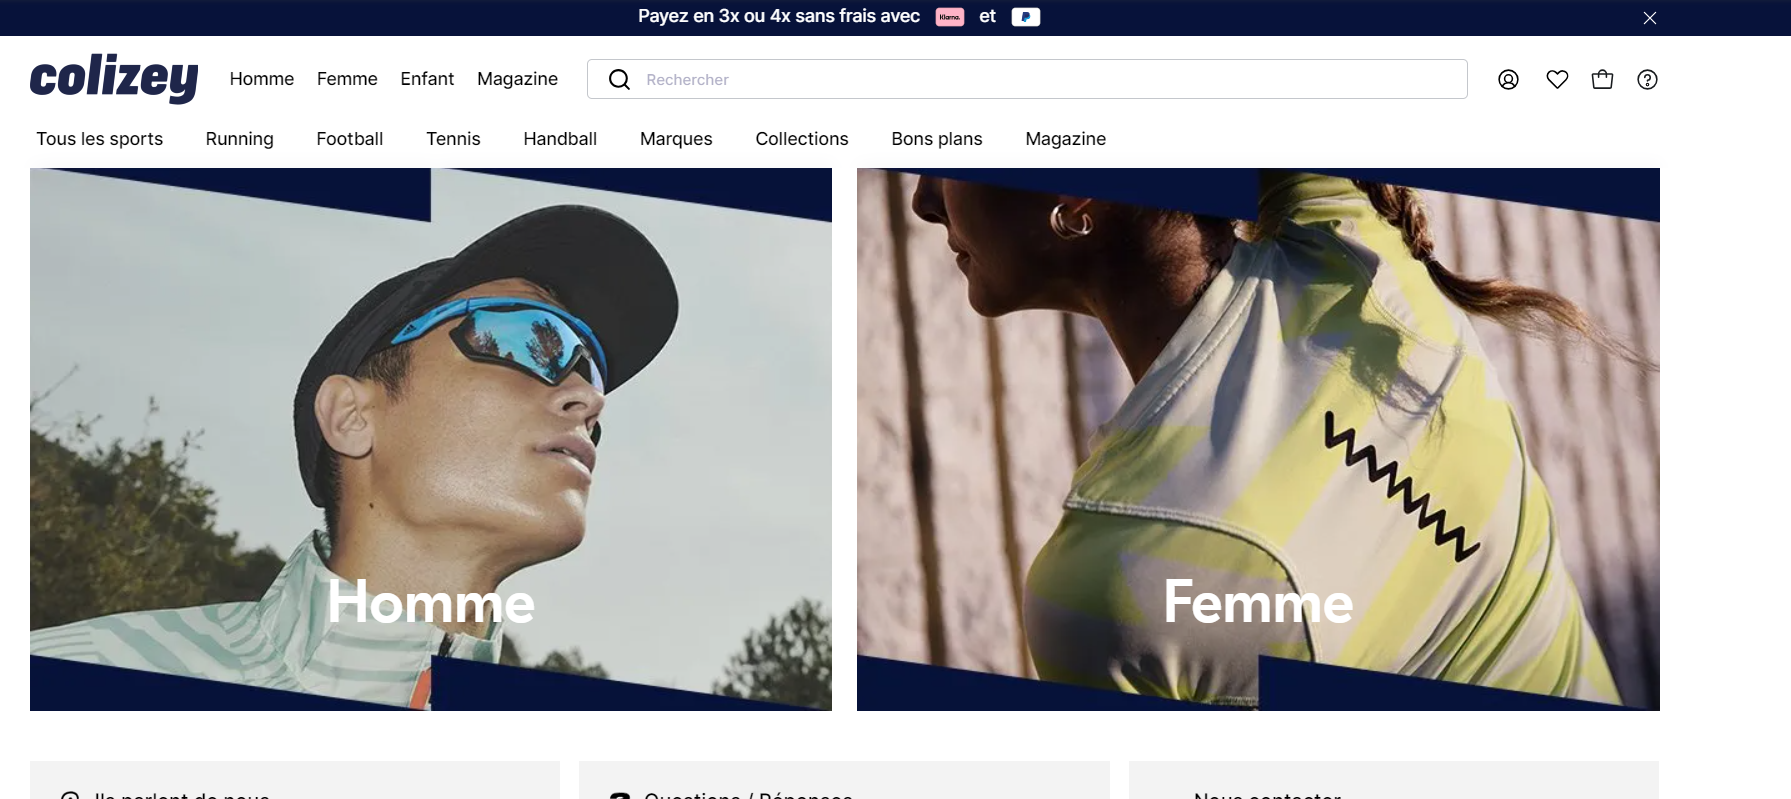The height and width of the screenshot is (799, 1791).
Task: Open the Femme banner image
Action: point(1258,440)
